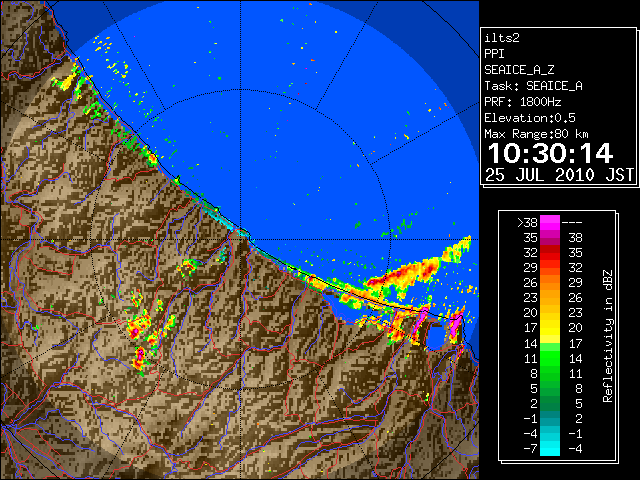
Task: Click the magenta '>38' legend swatch
Action: (550, 223)
